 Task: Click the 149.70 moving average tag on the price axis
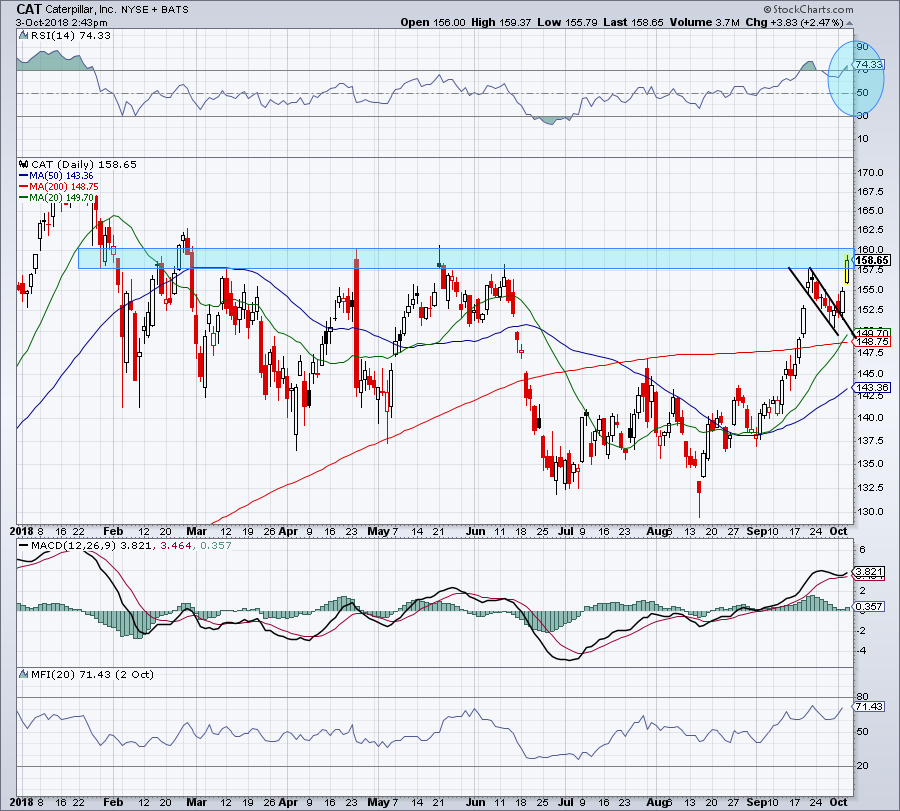(x=872, y=333)
